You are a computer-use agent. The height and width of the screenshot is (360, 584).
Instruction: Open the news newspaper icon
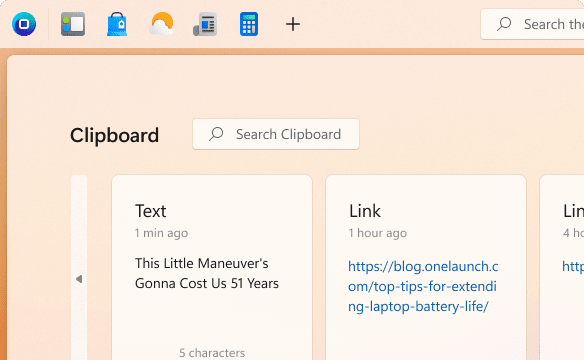pos(205,25)
